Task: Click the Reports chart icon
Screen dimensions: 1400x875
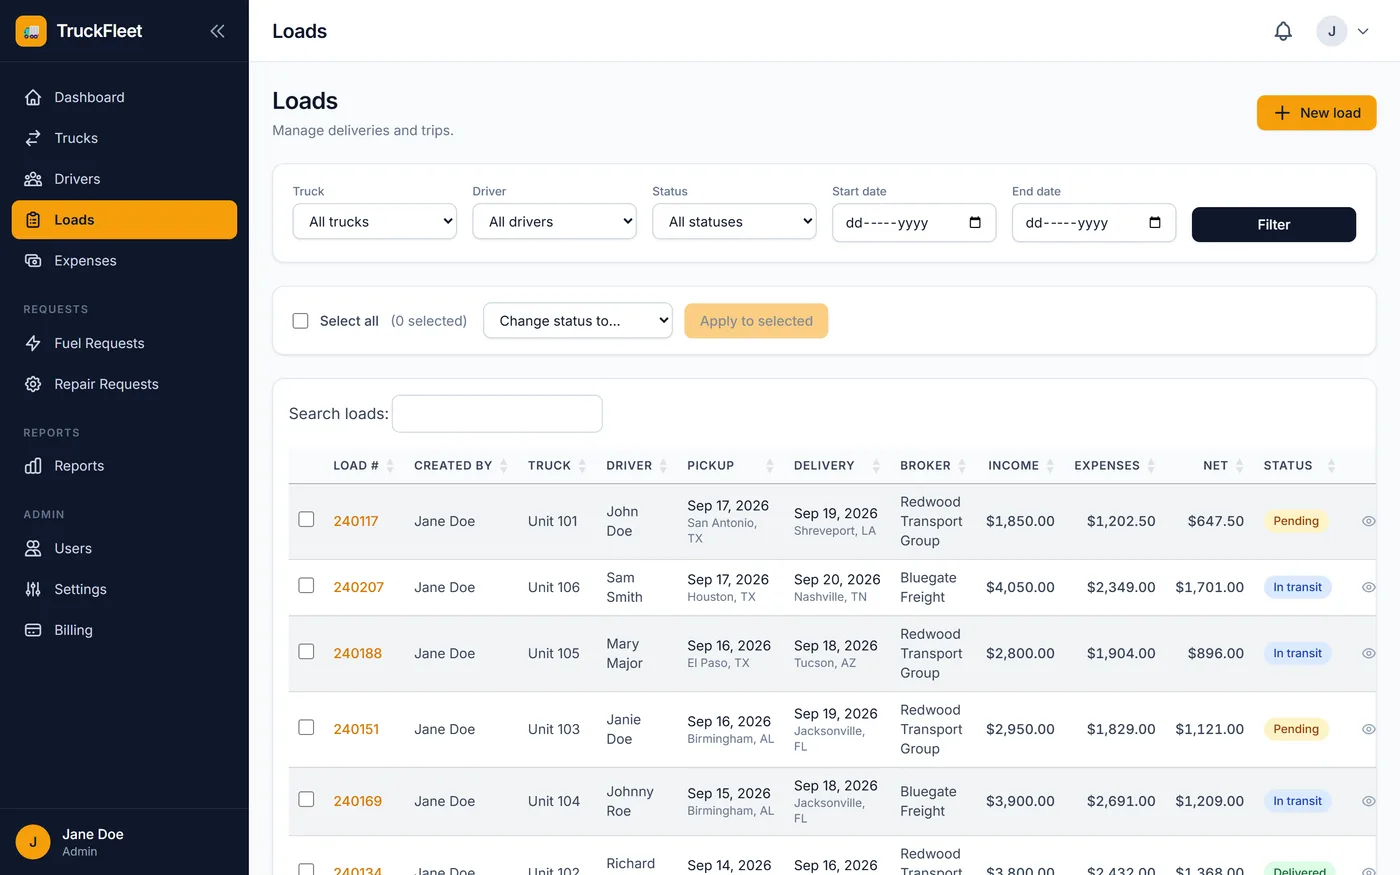Action: (33, 466)
